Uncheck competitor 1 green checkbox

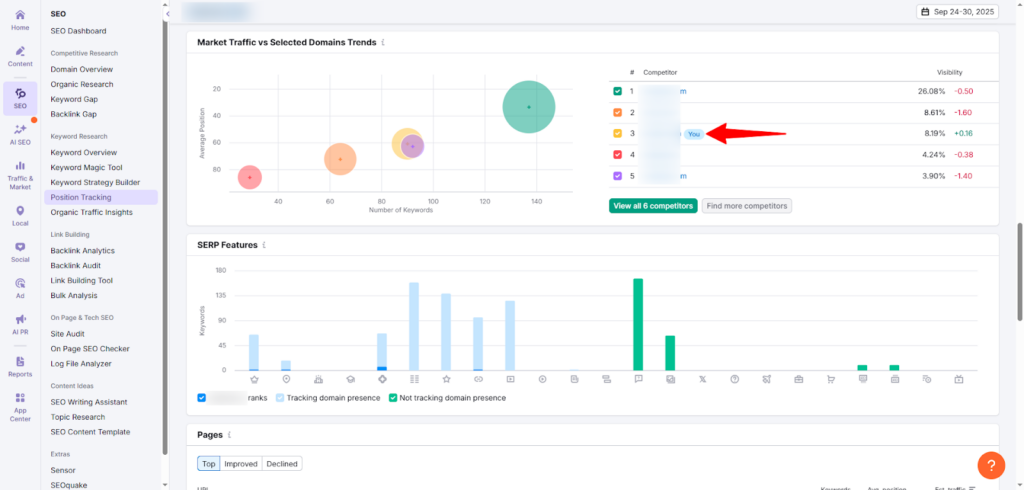pos(617,91)
